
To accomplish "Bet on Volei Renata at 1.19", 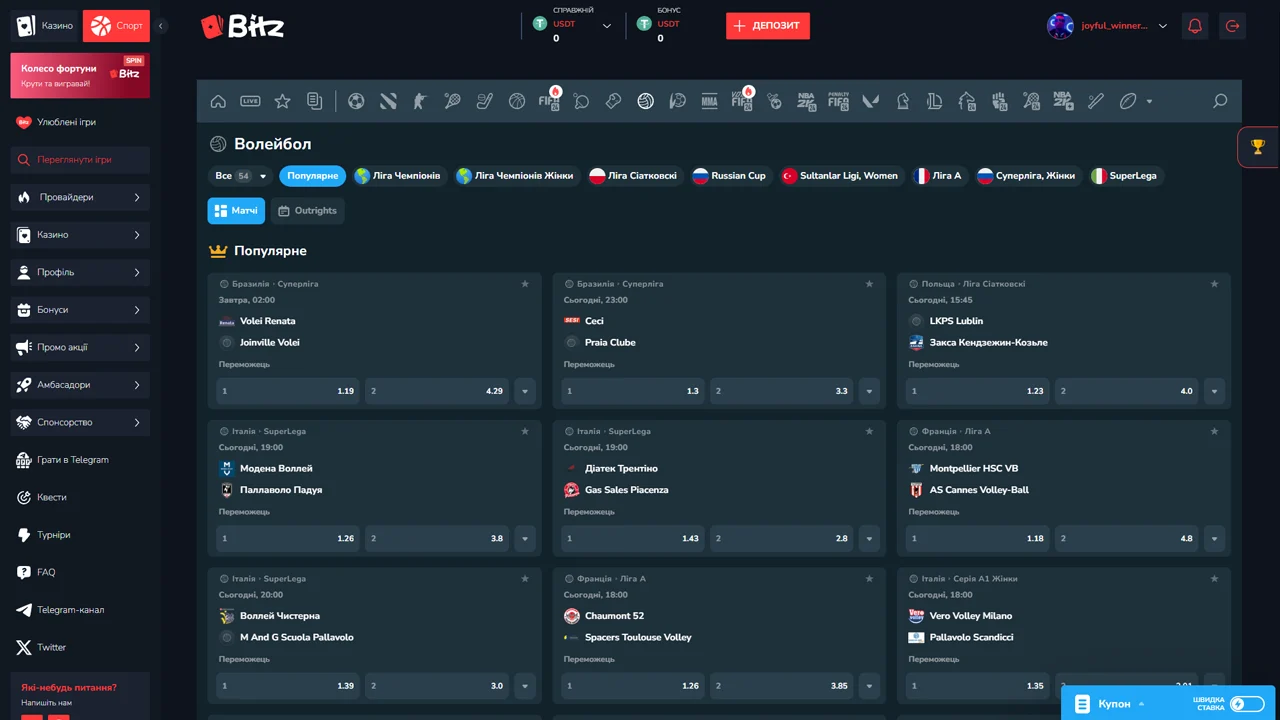I will 288,391.
